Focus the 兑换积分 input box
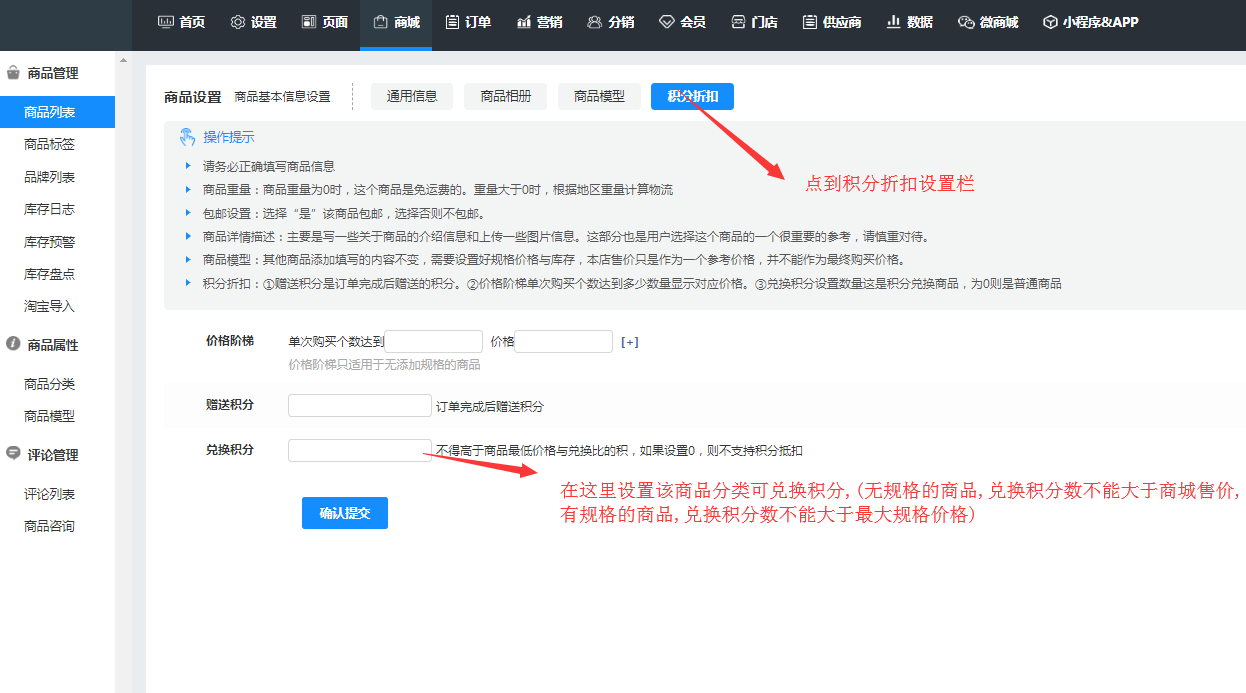The image size is (1246, 693). (359, 450)
